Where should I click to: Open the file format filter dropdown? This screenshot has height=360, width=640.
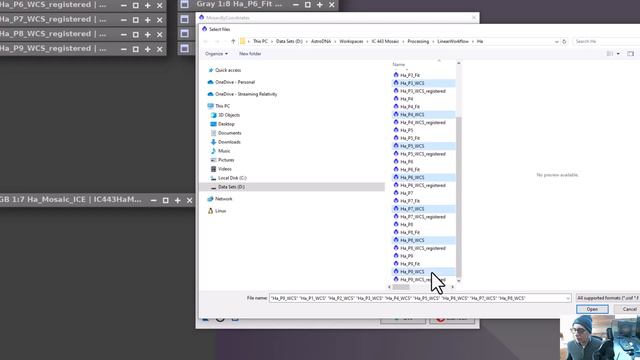607,298
